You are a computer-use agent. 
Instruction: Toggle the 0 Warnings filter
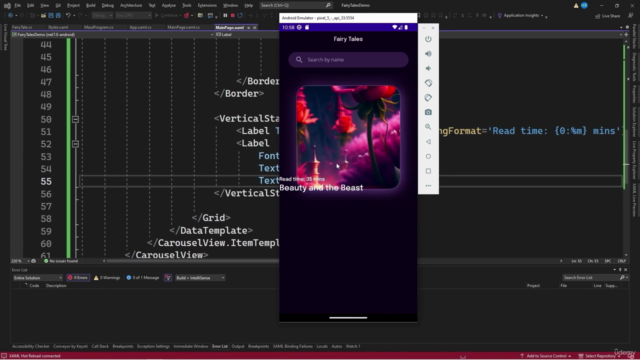pyautogui.click(x=107, y=278)
